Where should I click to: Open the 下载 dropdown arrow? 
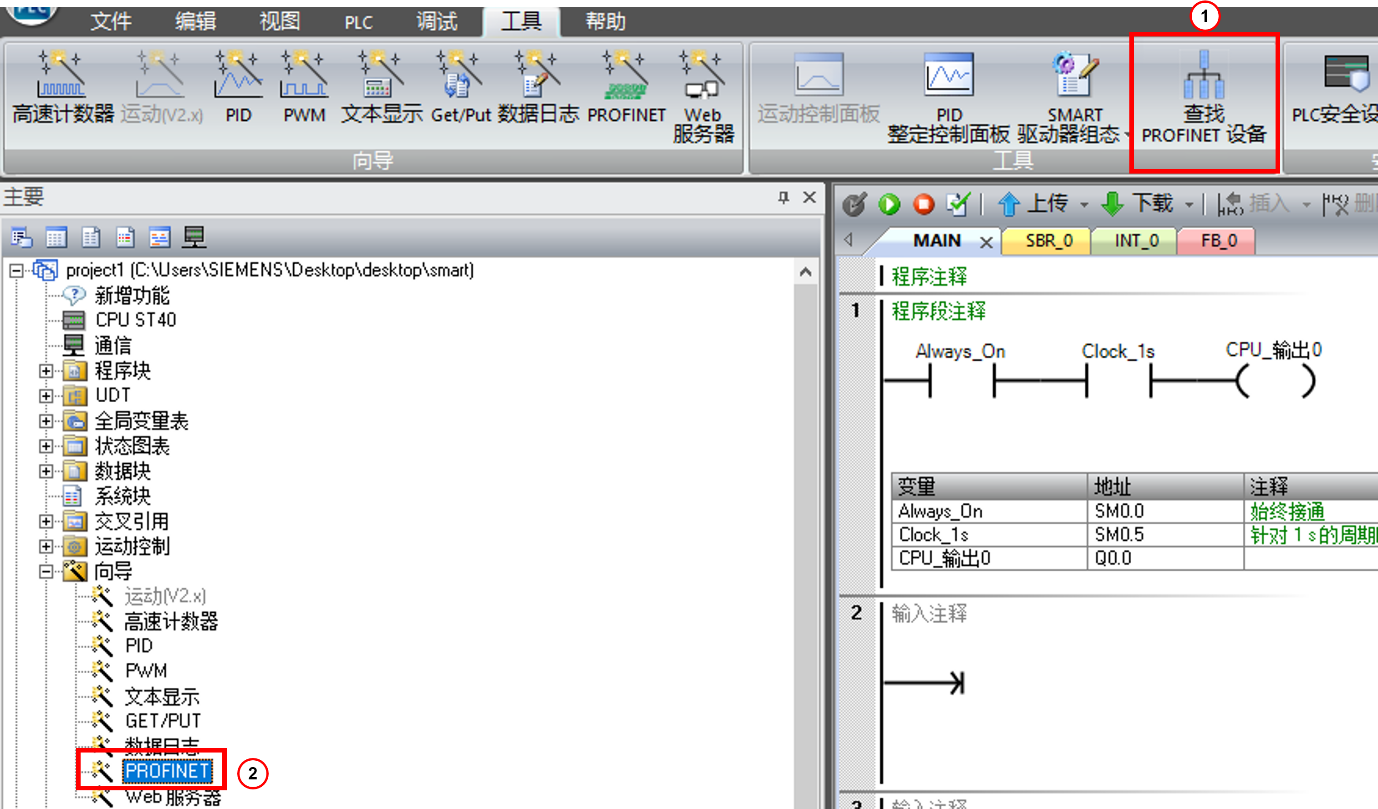[1189, 205]
